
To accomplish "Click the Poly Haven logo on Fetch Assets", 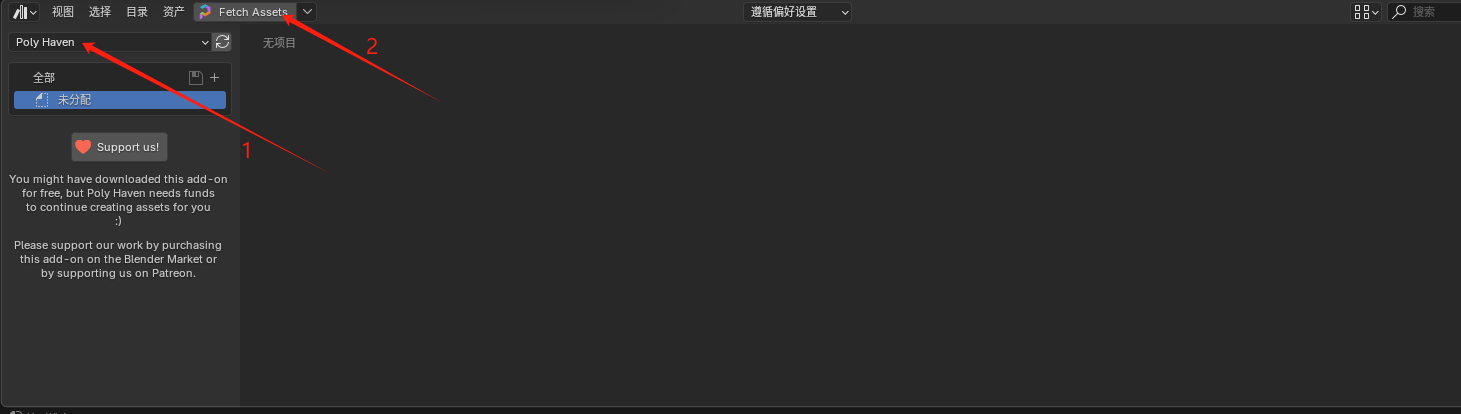I will click(205, 12).
